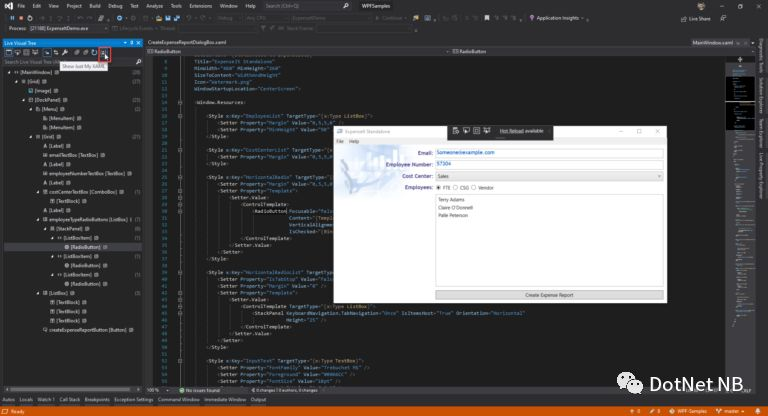Click first in-app toolbar icon, Go to Live Visual Tree
The height and width of the screenshot is (416, 768).
click(456, 131)
